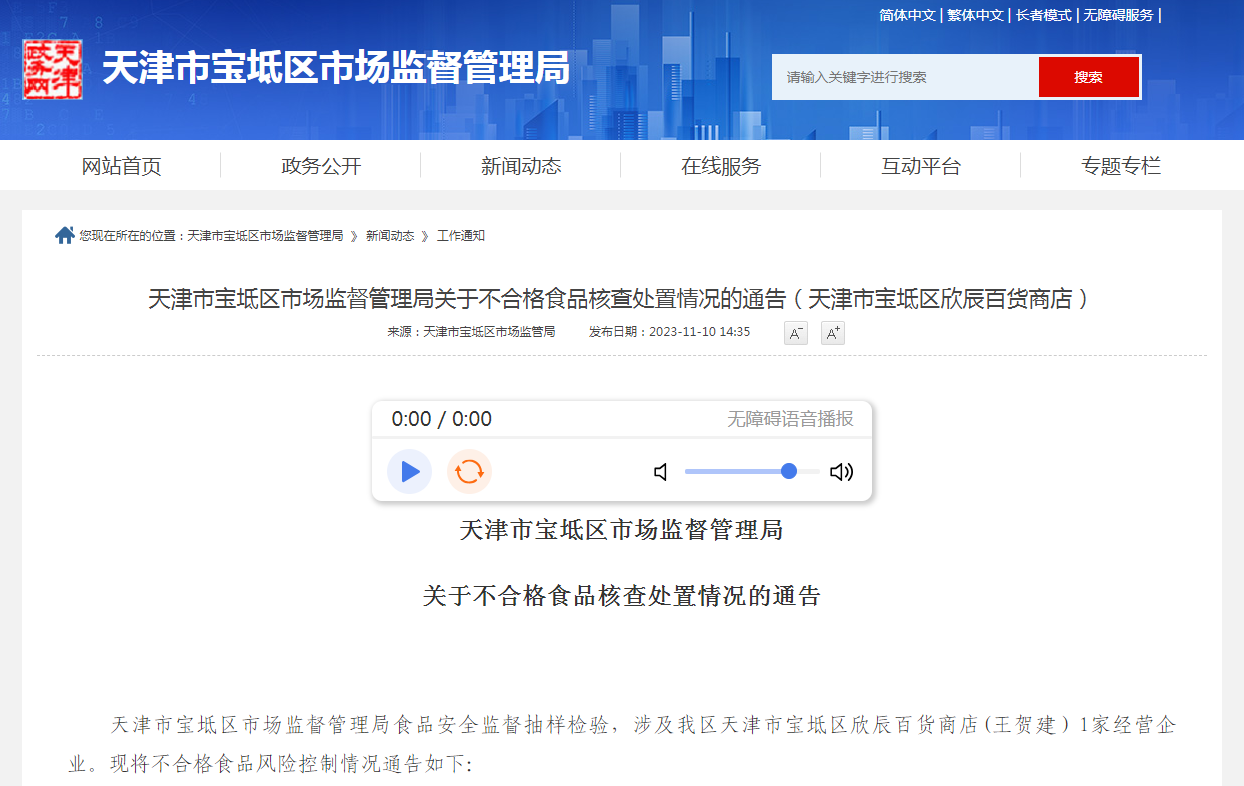This screenshot has height=786, width=1244.
Task: Switch to 简体中文 language
Action: click(x=907, y=15)
